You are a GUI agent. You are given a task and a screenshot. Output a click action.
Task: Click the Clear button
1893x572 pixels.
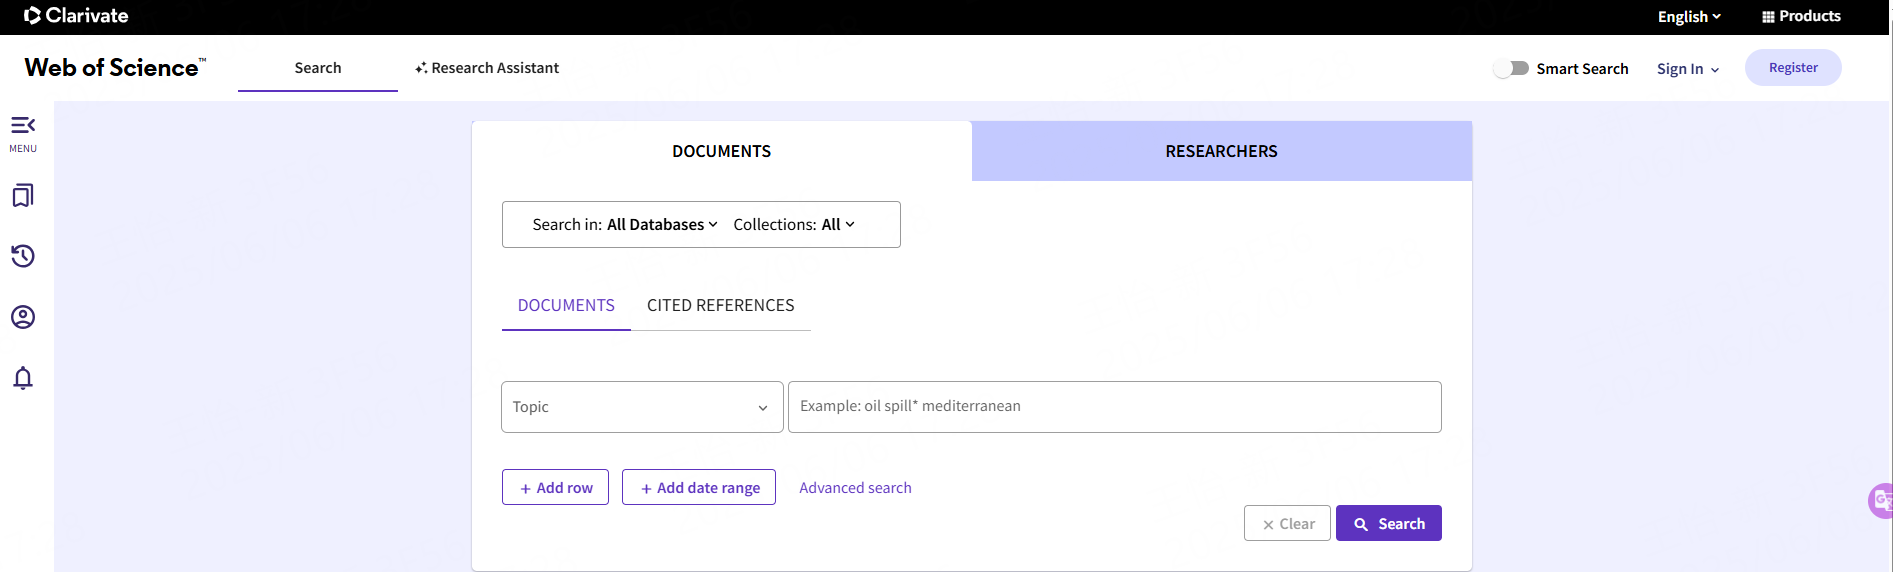[x=1287, y=523]
